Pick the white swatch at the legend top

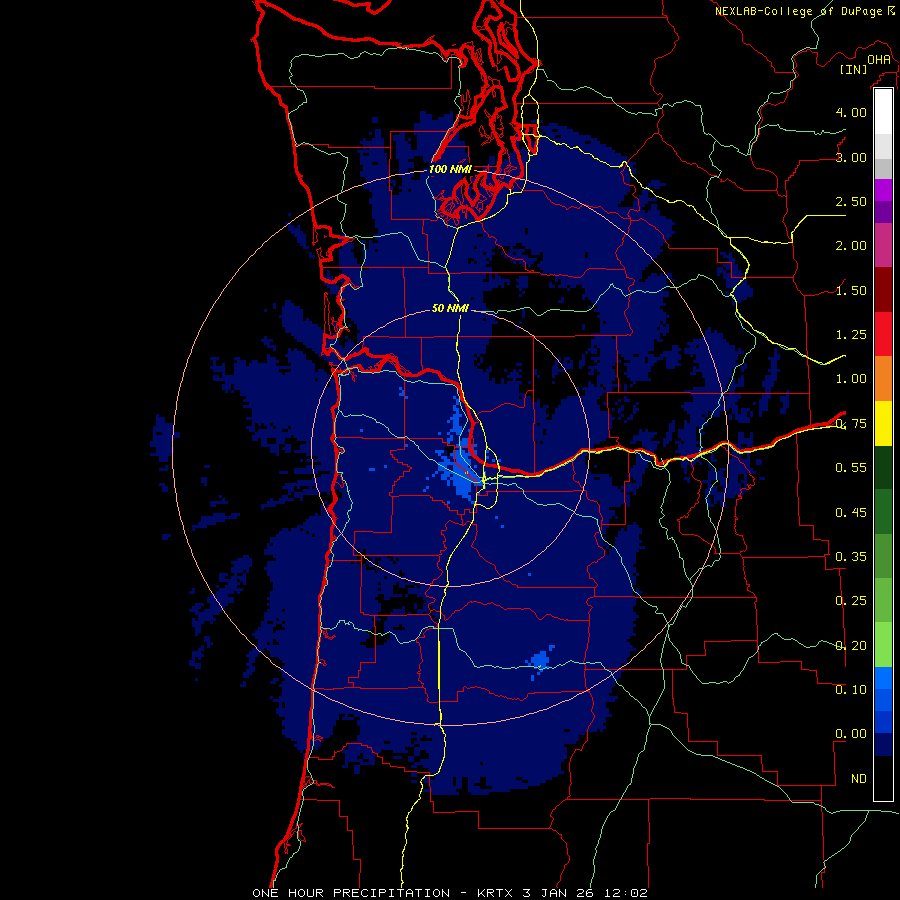coord(883,112)
